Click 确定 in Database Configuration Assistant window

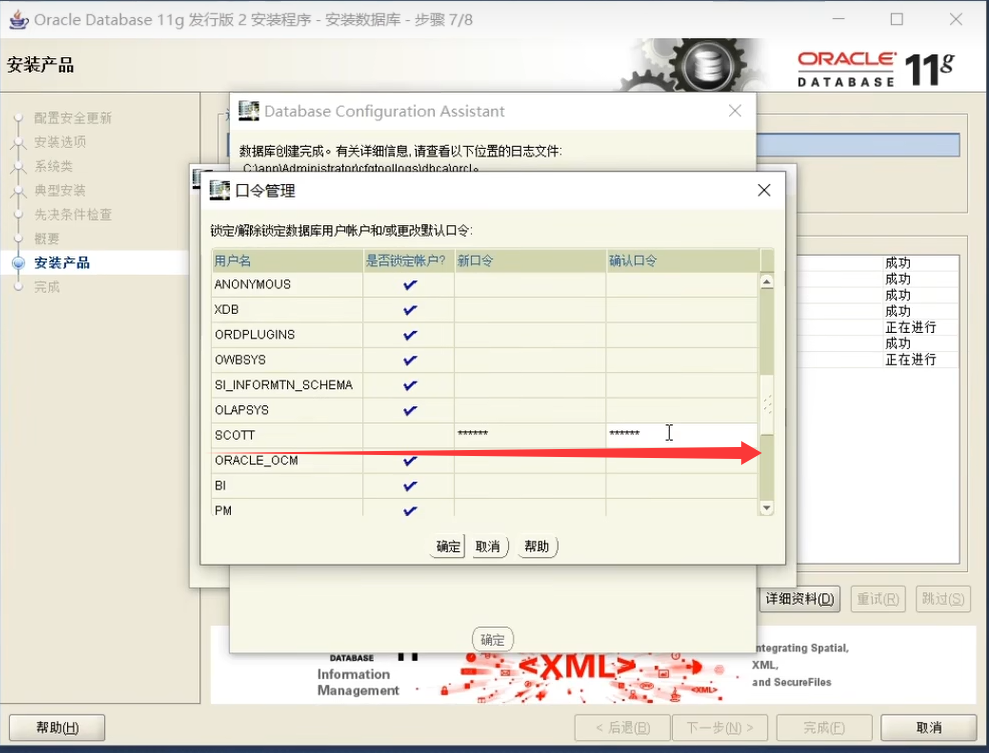click(x=493, y=639)
